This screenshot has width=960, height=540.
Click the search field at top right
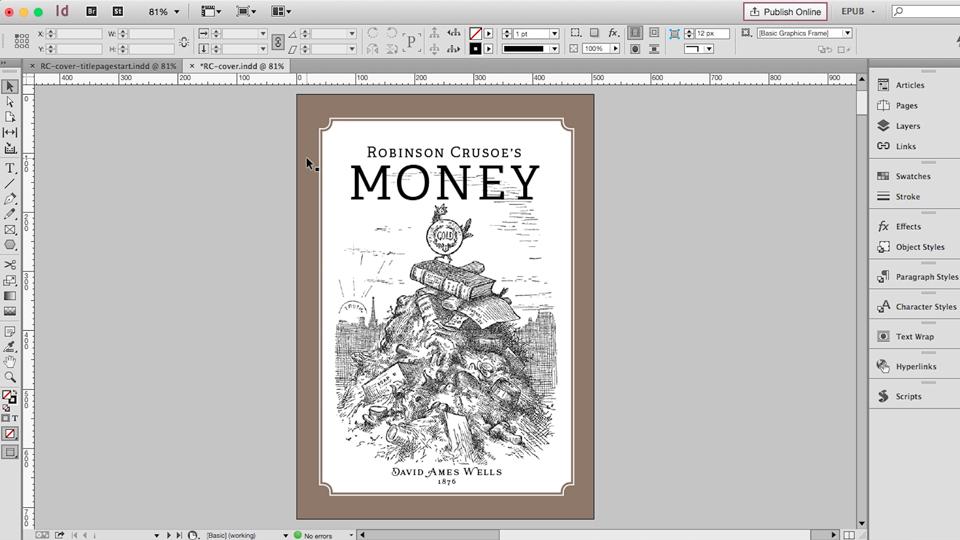926,11
